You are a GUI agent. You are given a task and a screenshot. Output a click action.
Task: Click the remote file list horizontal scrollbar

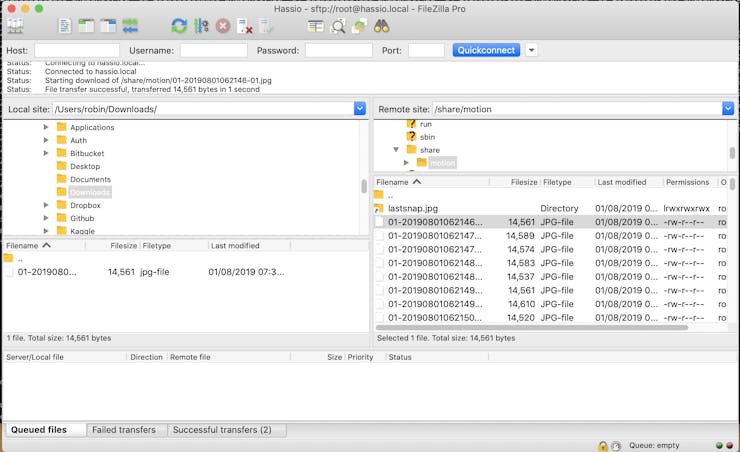point(532,327)
